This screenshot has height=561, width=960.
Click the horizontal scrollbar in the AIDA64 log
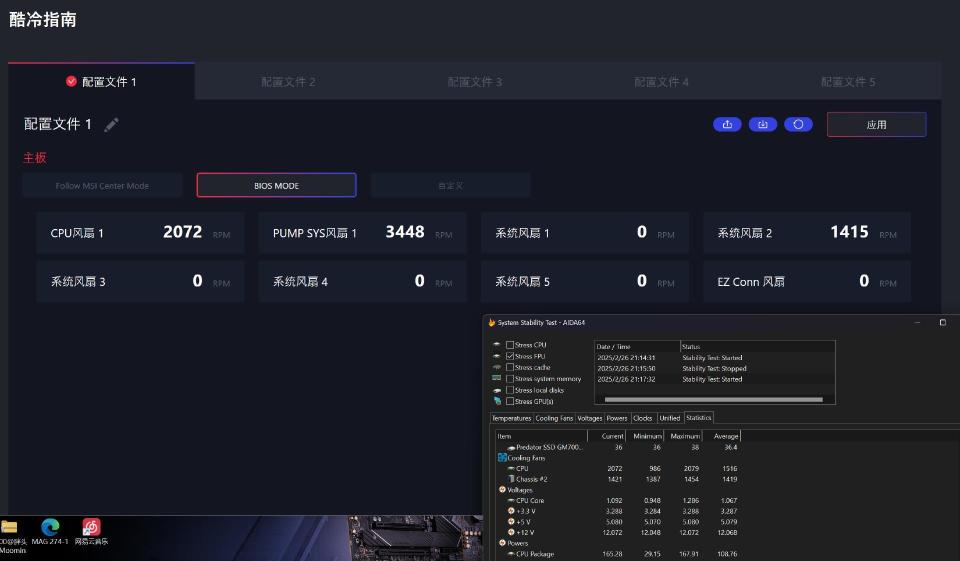713,399
